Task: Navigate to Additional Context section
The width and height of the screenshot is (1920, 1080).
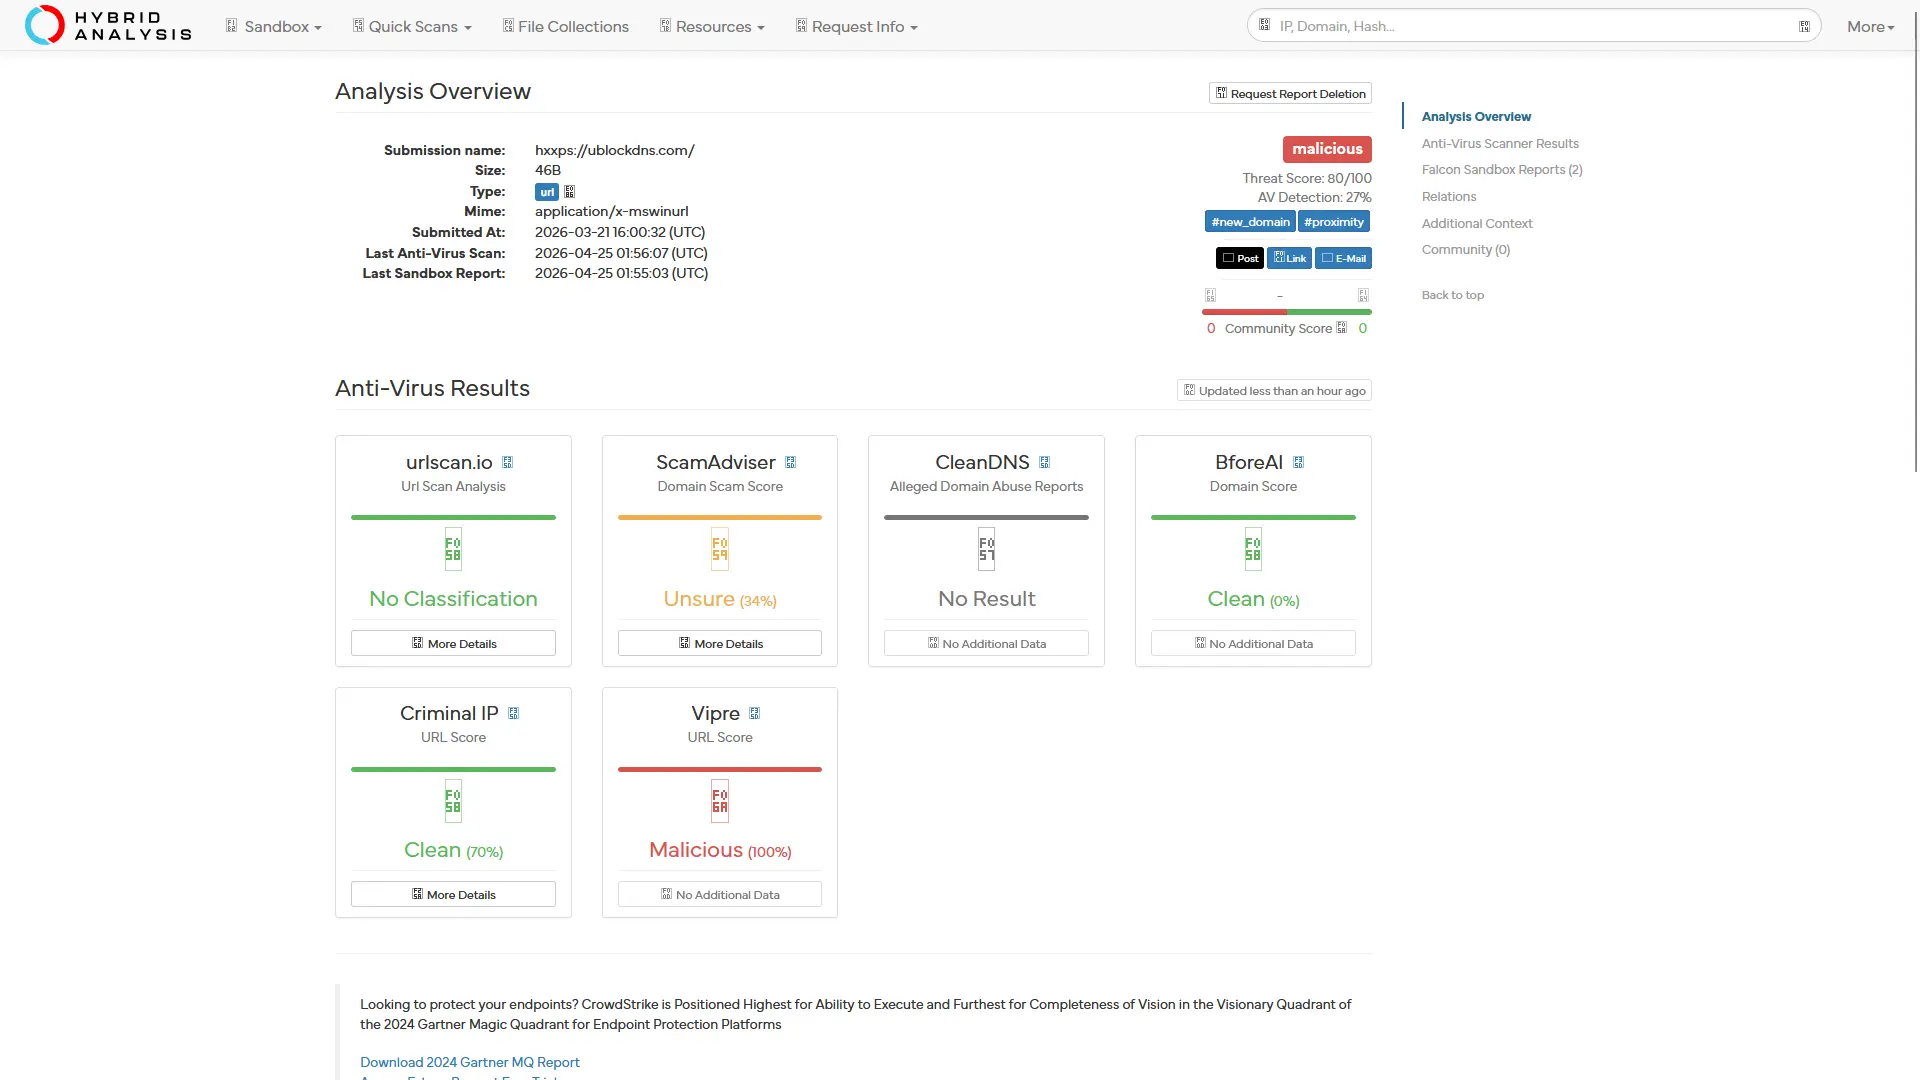Action: click(1477, 224)
